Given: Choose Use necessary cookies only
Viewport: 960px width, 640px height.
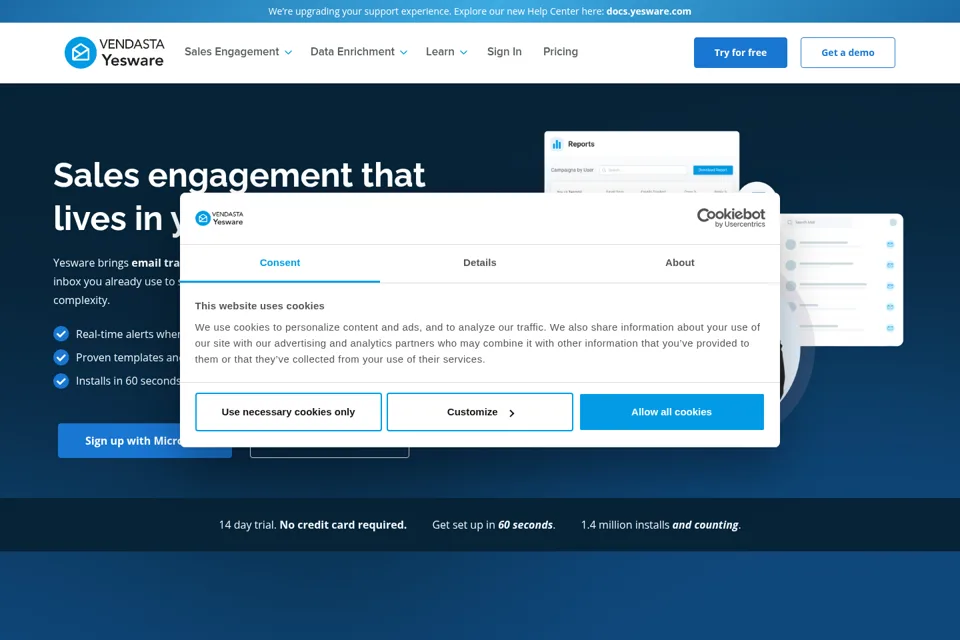Looking at the screenshot, I should pos(288,412).
